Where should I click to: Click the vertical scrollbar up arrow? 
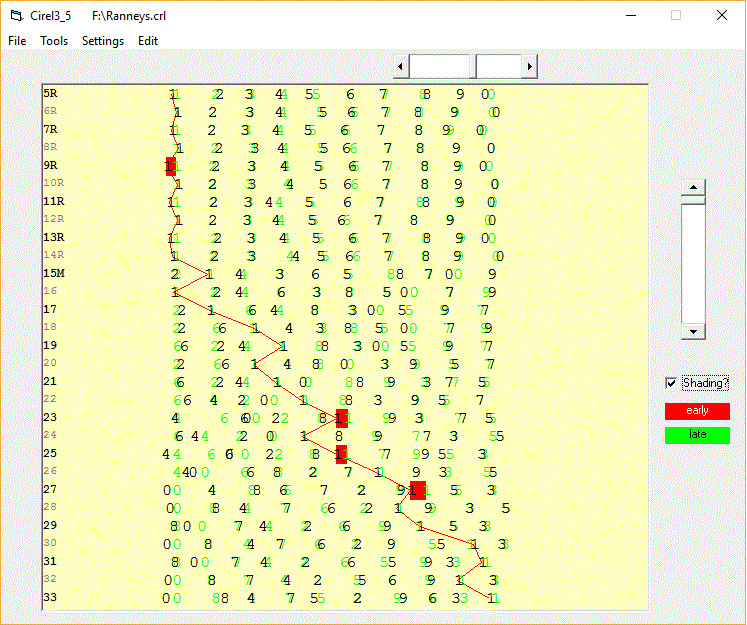(693, 187)
